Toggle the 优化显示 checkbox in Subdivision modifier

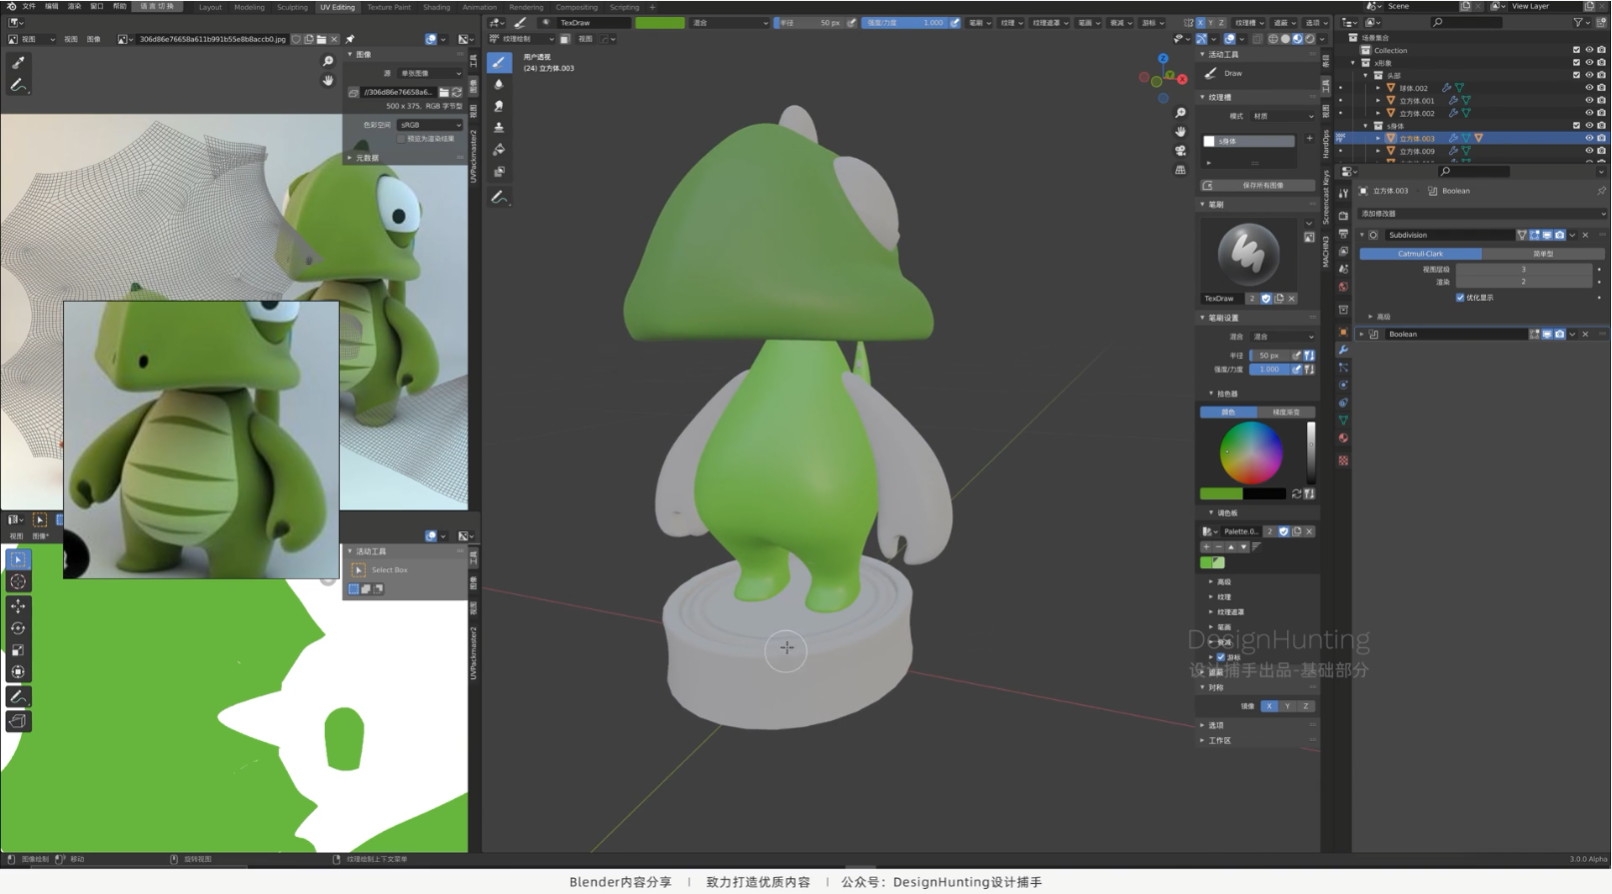point(1460,297)
